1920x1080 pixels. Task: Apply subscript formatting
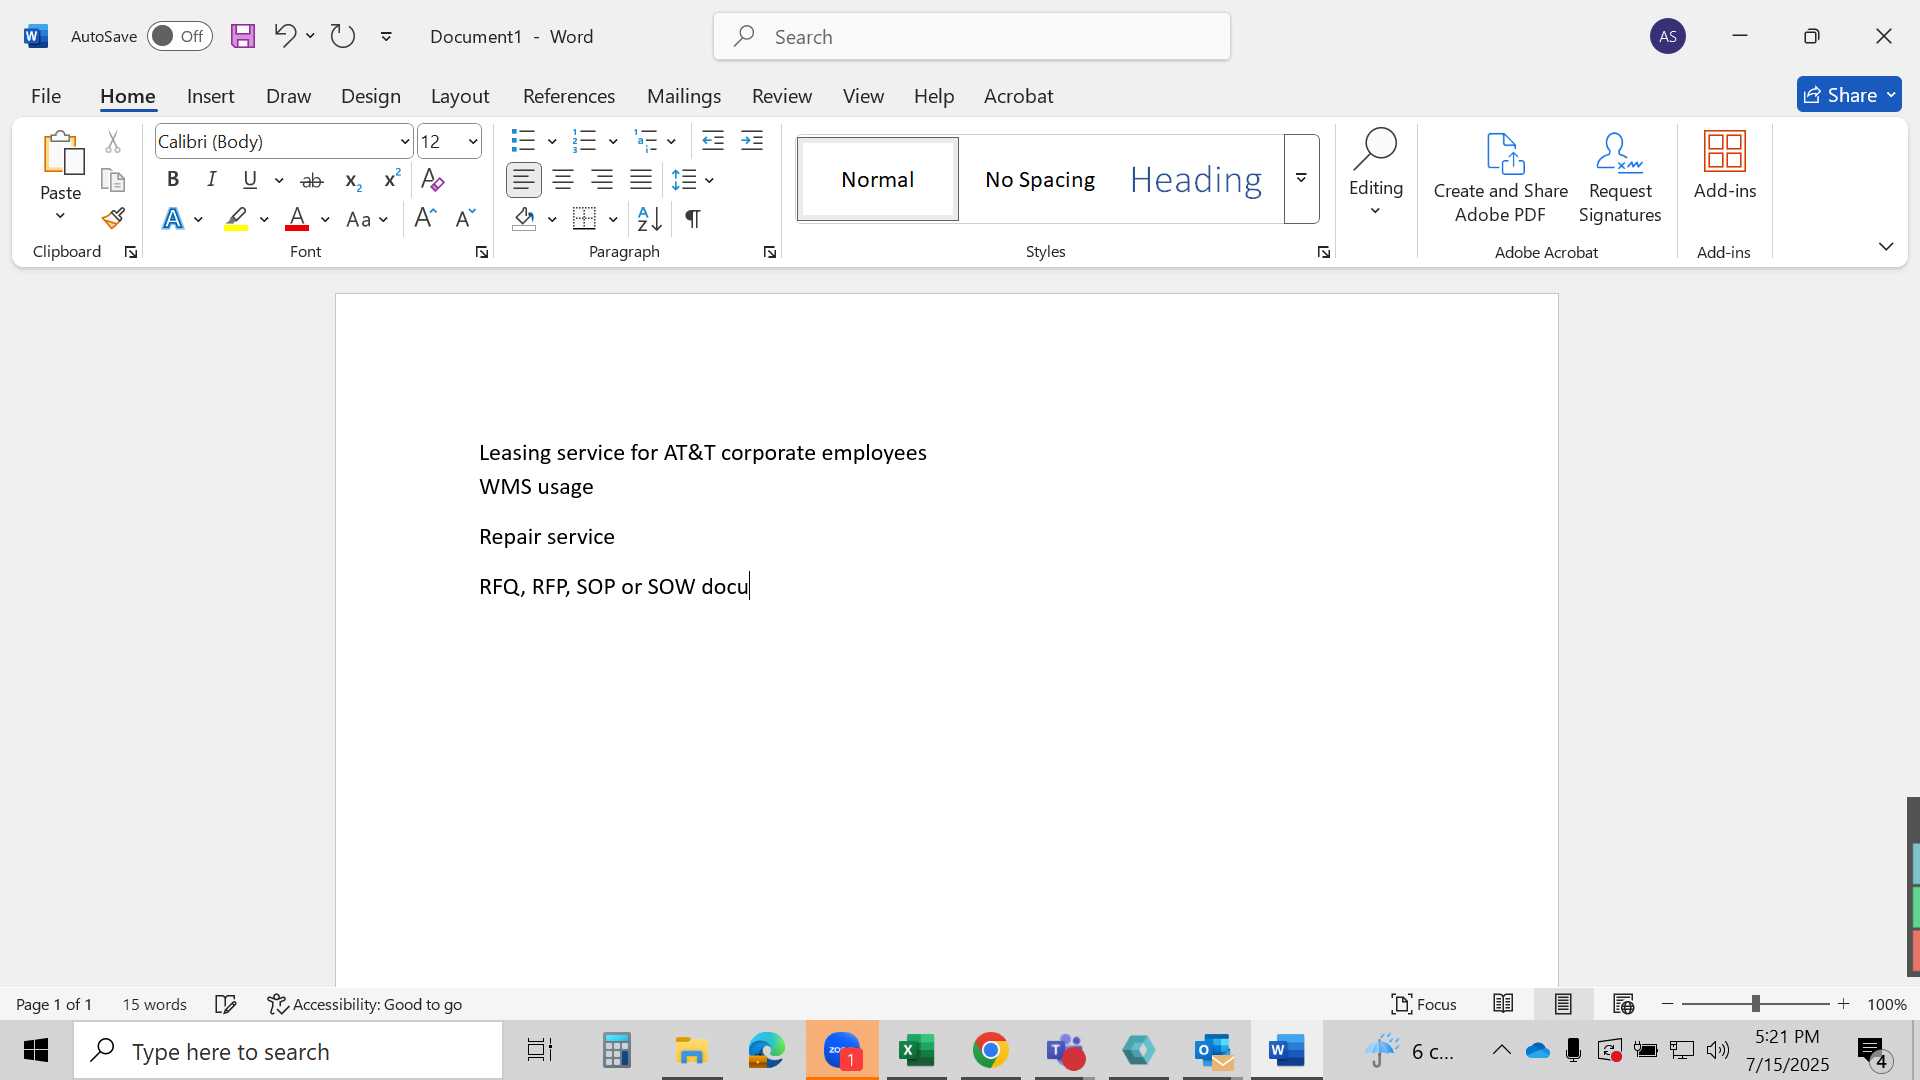click(x=352, y=180)
